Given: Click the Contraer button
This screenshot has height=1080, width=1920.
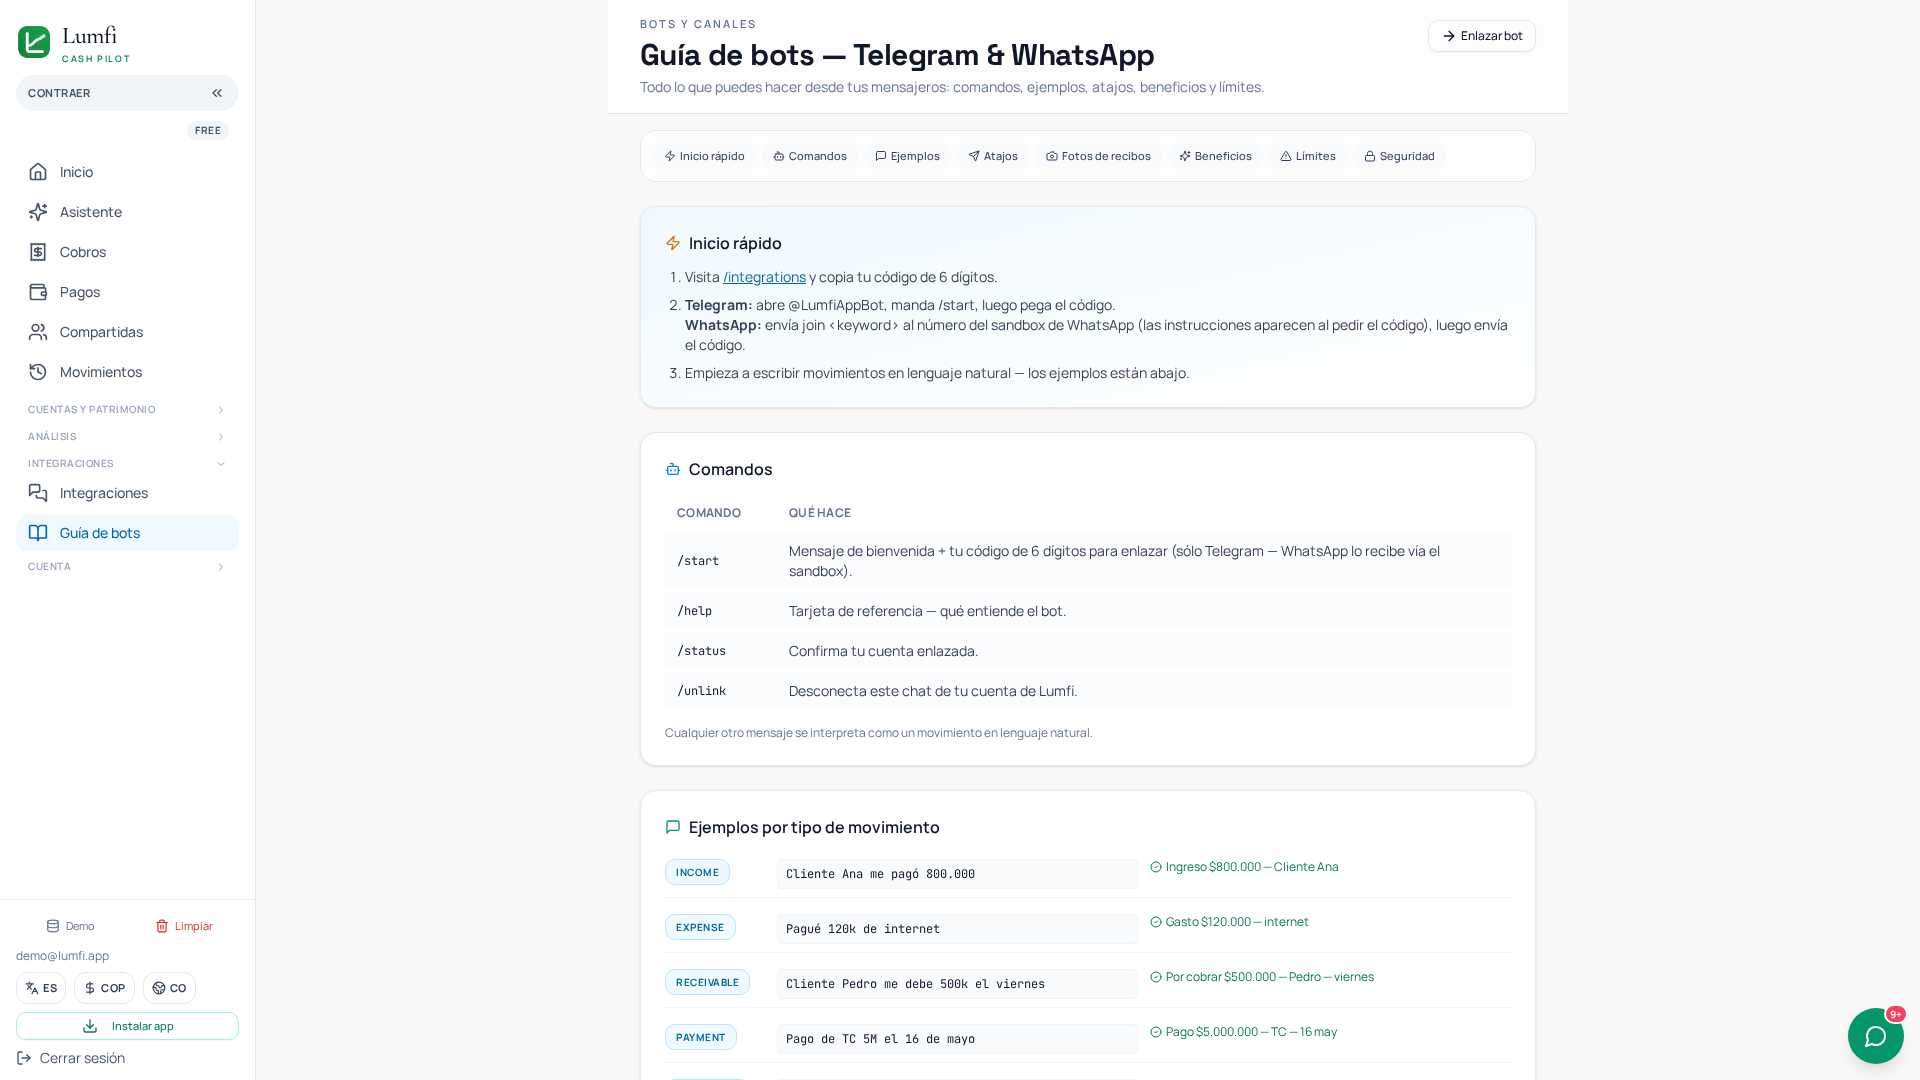Looking at the screenshot, I should coord(127,93).
